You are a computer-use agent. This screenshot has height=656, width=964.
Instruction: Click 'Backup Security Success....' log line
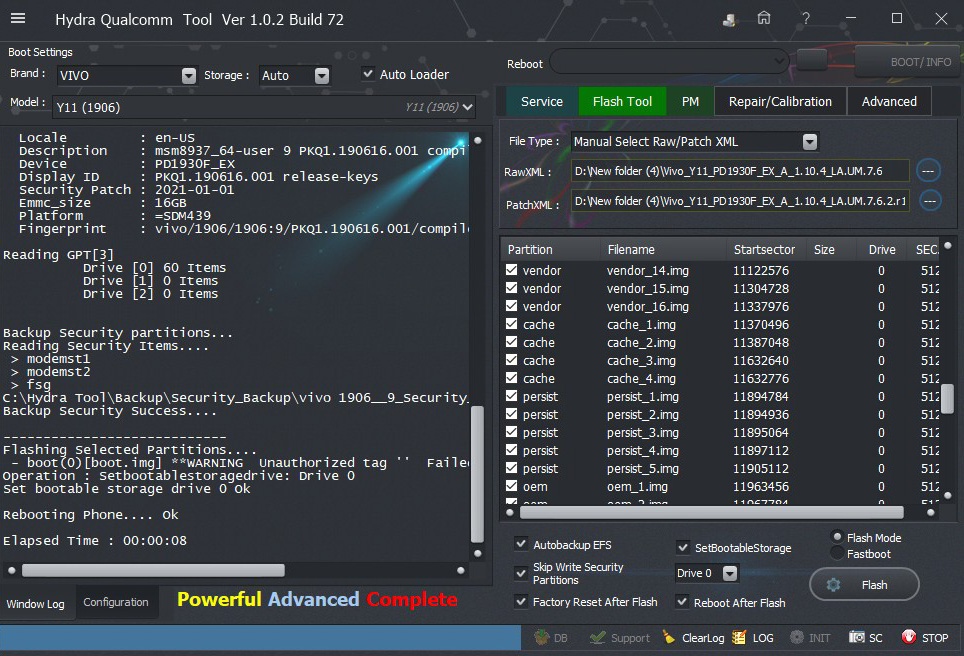pos(109,411)
